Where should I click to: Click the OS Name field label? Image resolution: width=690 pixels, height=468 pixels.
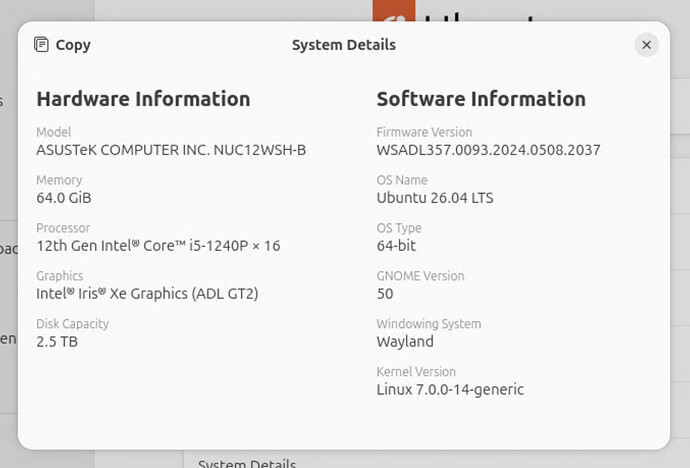402,180
